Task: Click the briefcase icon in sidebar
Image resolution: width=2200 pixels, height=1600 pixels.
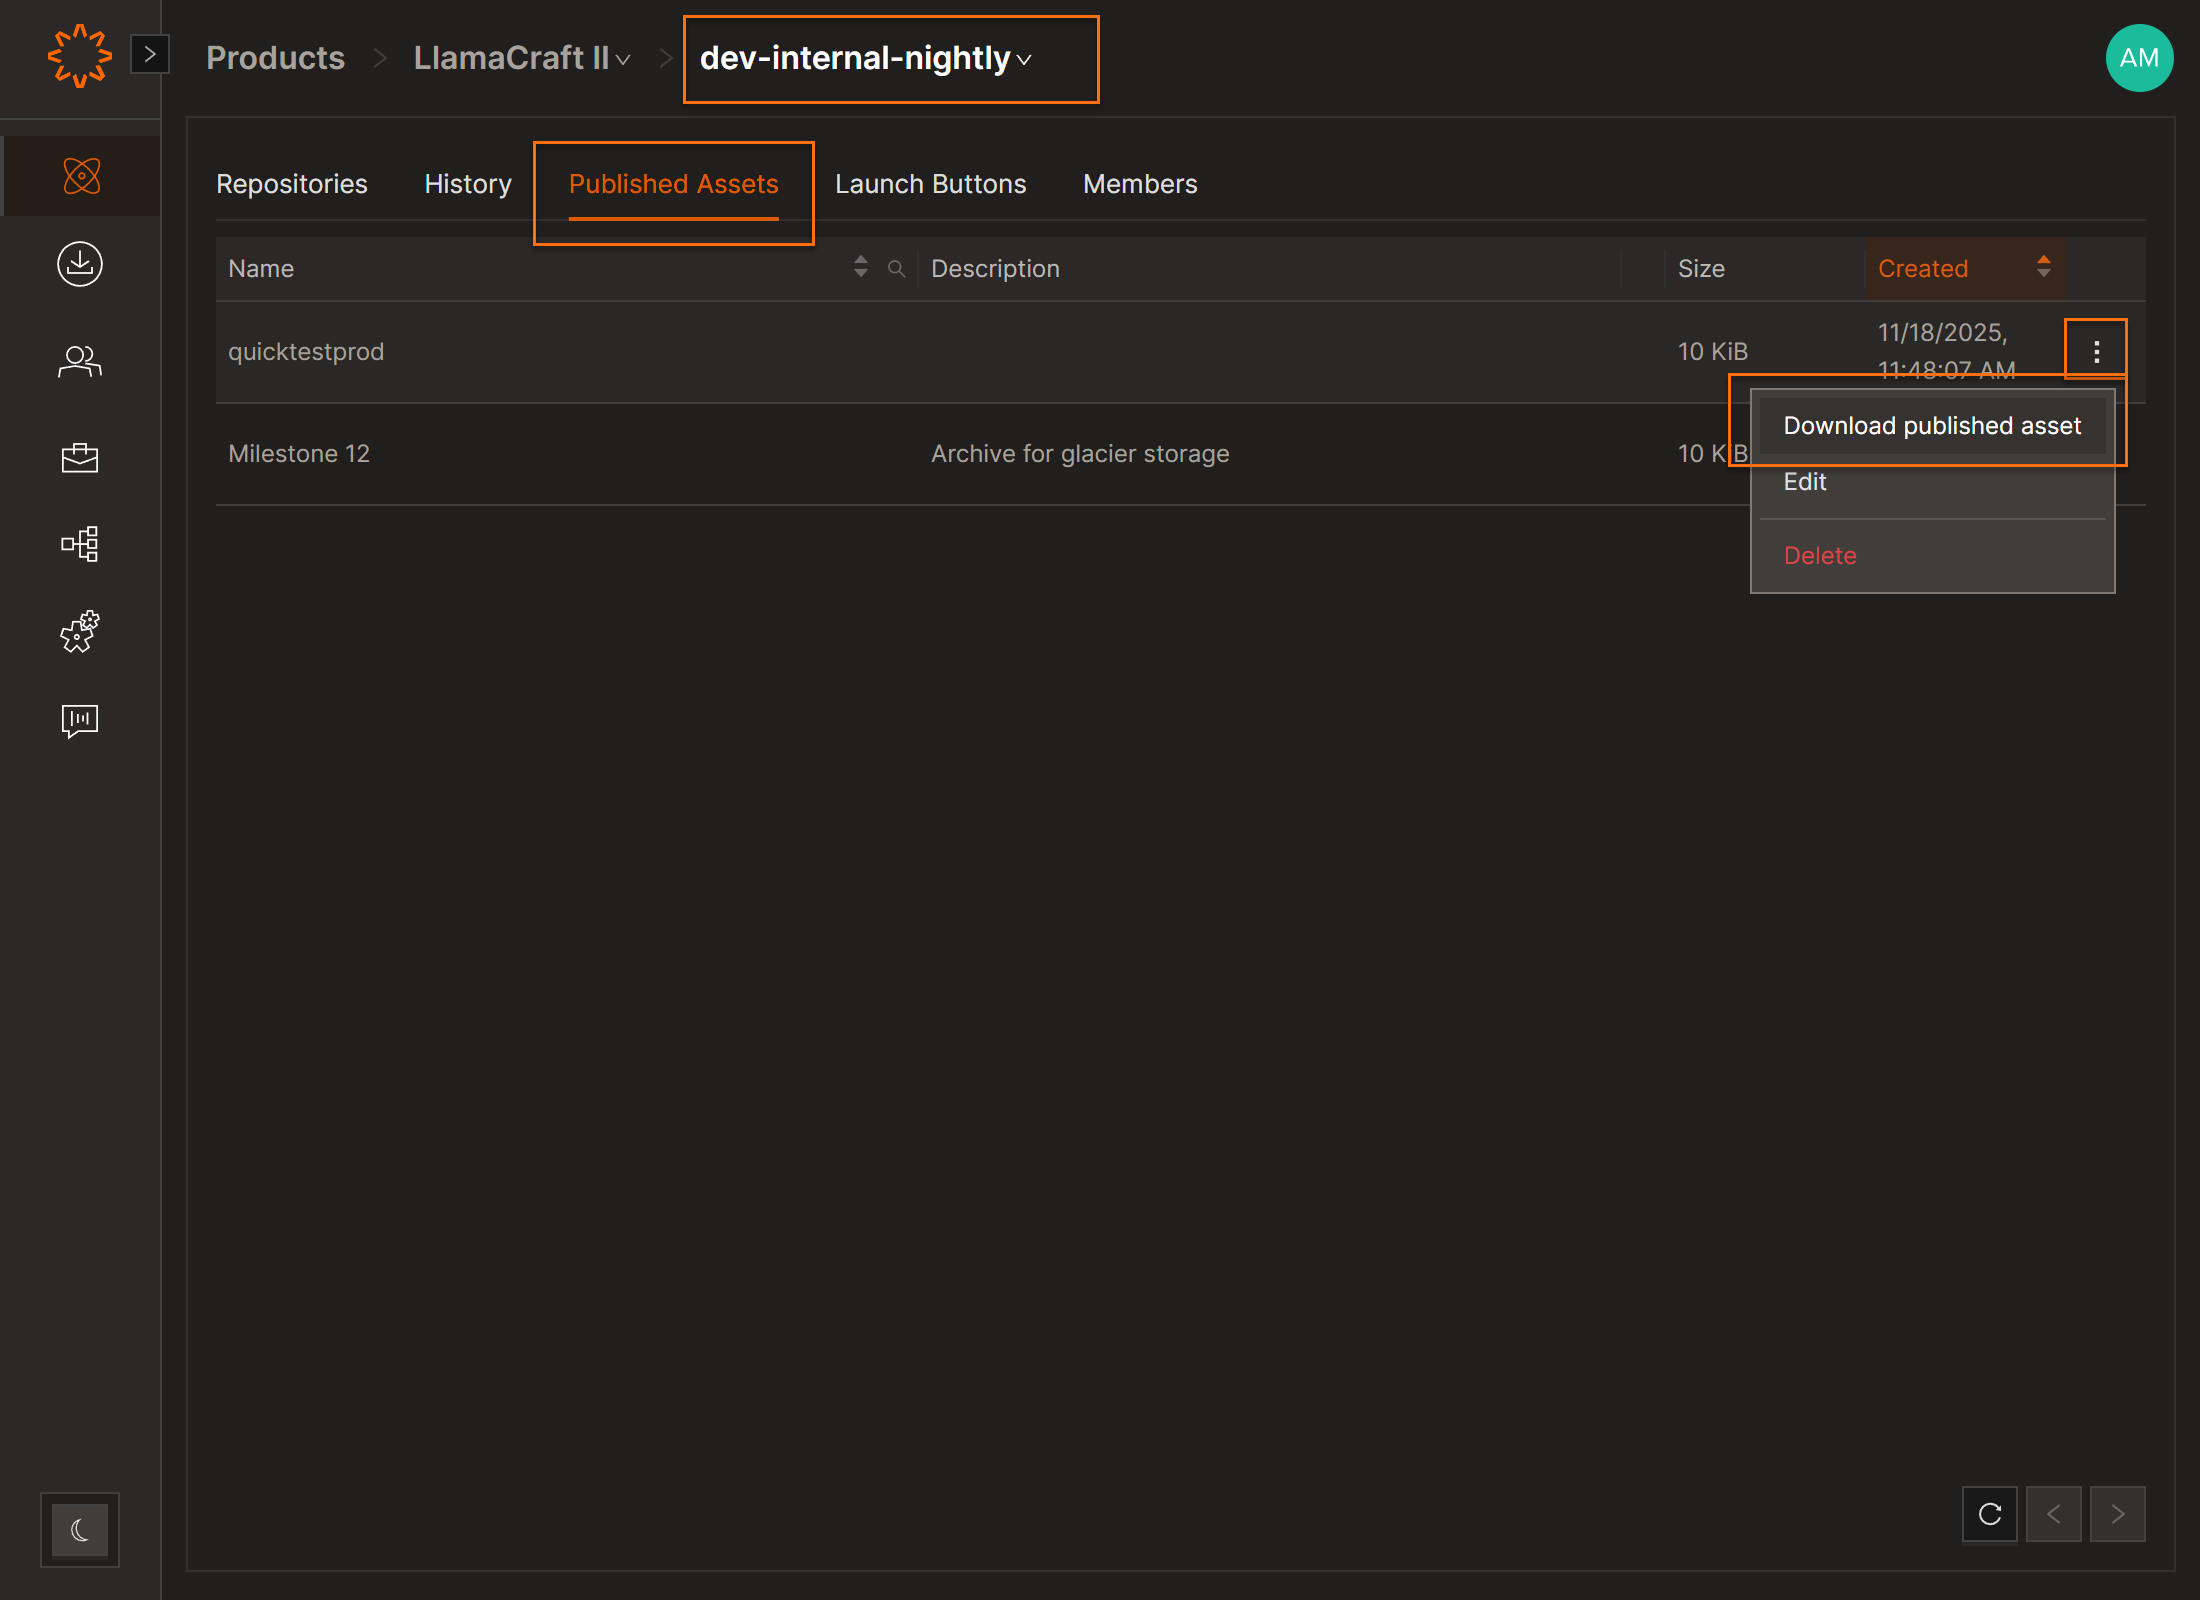Action: coord(80,457)
